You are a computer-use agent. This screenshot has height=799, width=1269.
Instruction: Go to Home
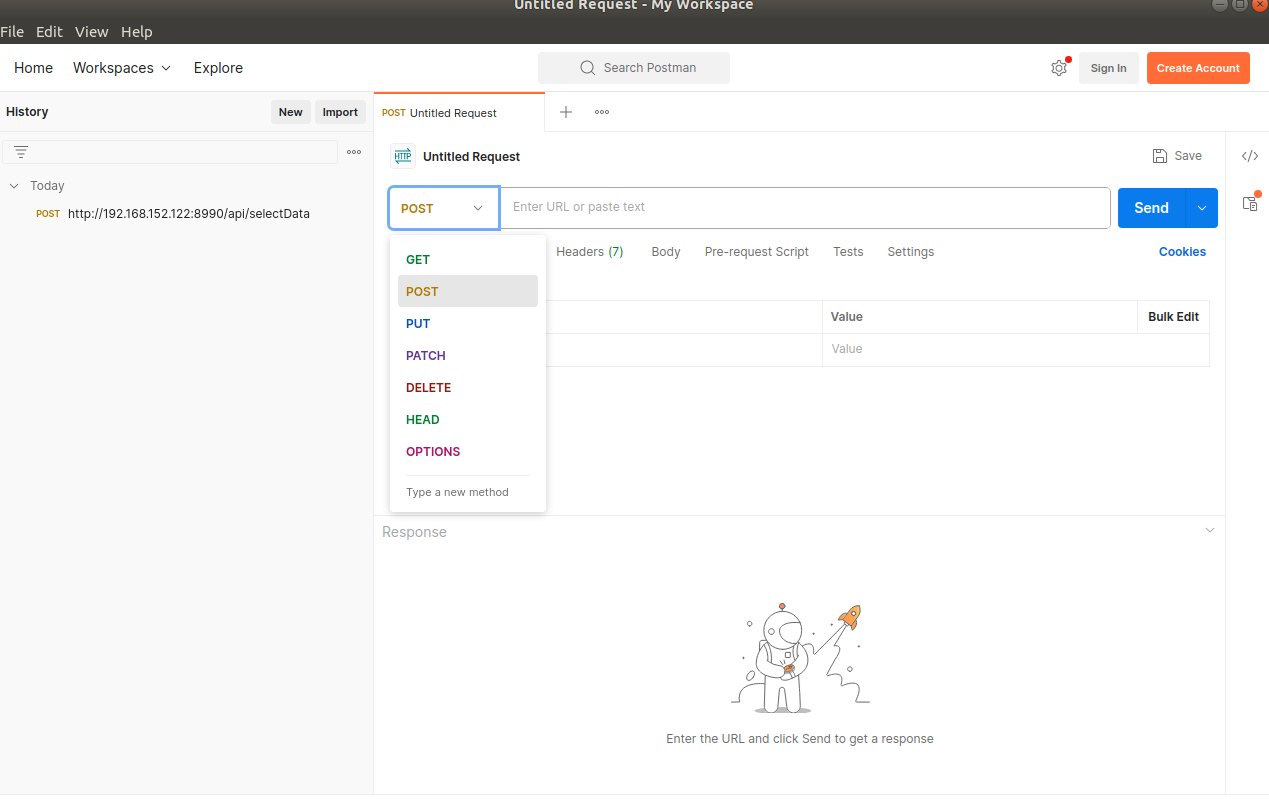click(x=33, y=68)
